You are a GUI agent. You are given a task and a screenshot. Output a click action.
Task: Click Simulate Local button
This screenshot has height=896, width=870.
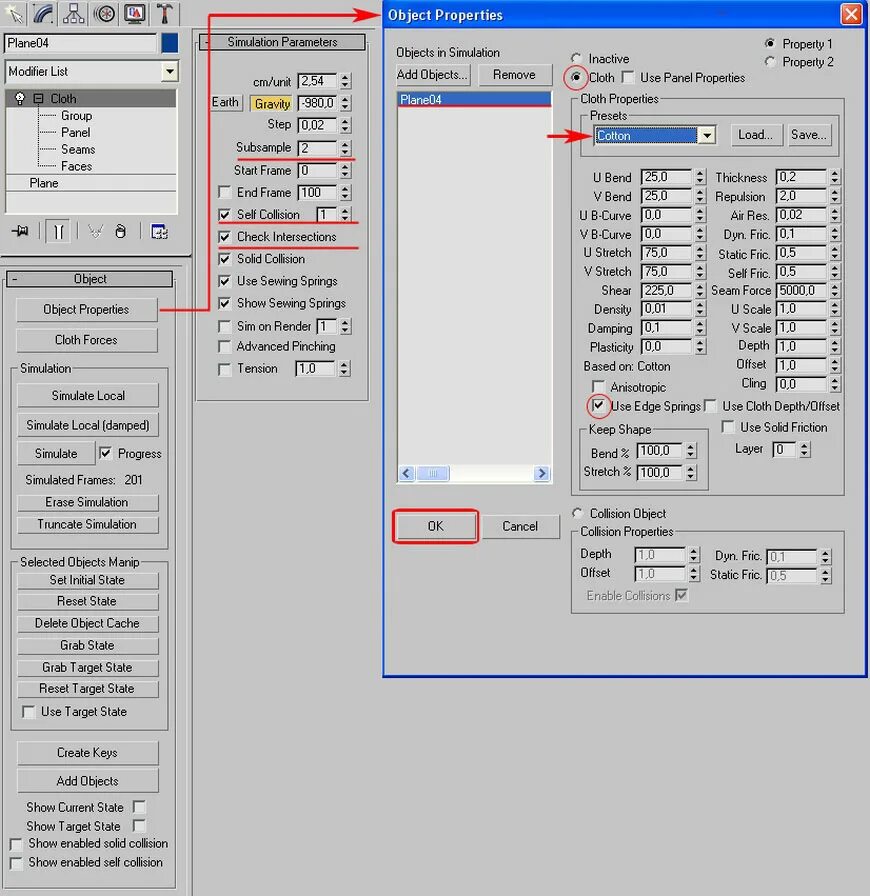click(x=88, y=395)
